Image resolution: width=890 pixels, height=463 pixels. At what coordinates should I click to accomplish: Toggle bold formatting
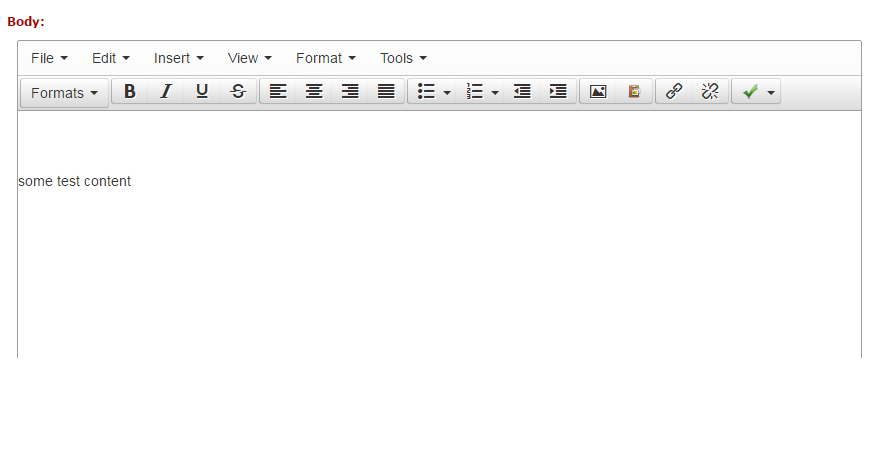tap(129, 91)
